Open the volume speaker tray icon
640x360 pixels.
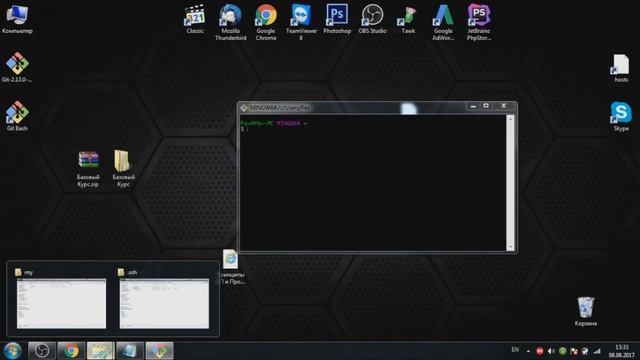click(x=551, y=351)
